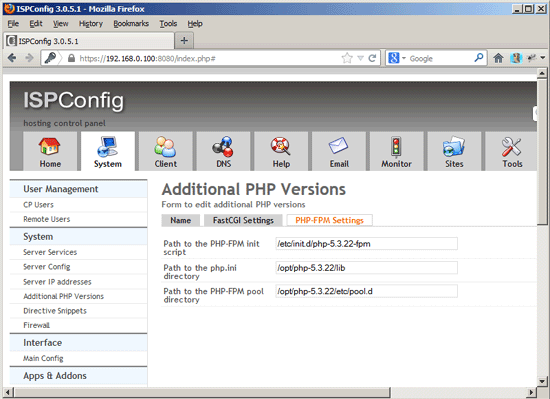The image size is (550, 399).
Task: Open CP Users in sidebar
Action: 39,205
